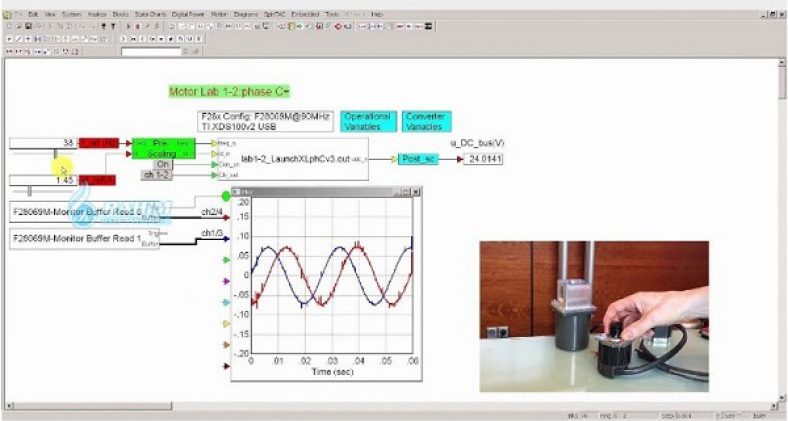Open the Digital Power menu

coord(188,14)
